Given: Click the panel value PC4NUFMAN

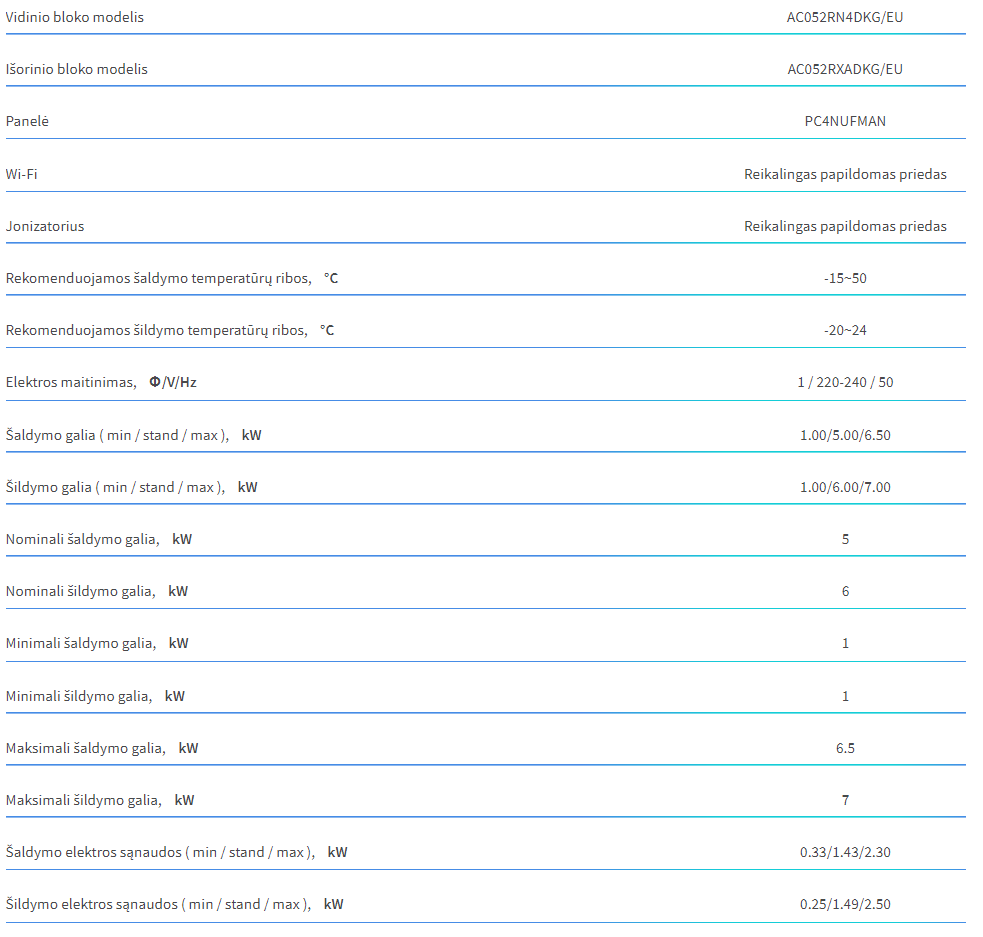Looking at the screenshot, I should click(x=845, y=122).
